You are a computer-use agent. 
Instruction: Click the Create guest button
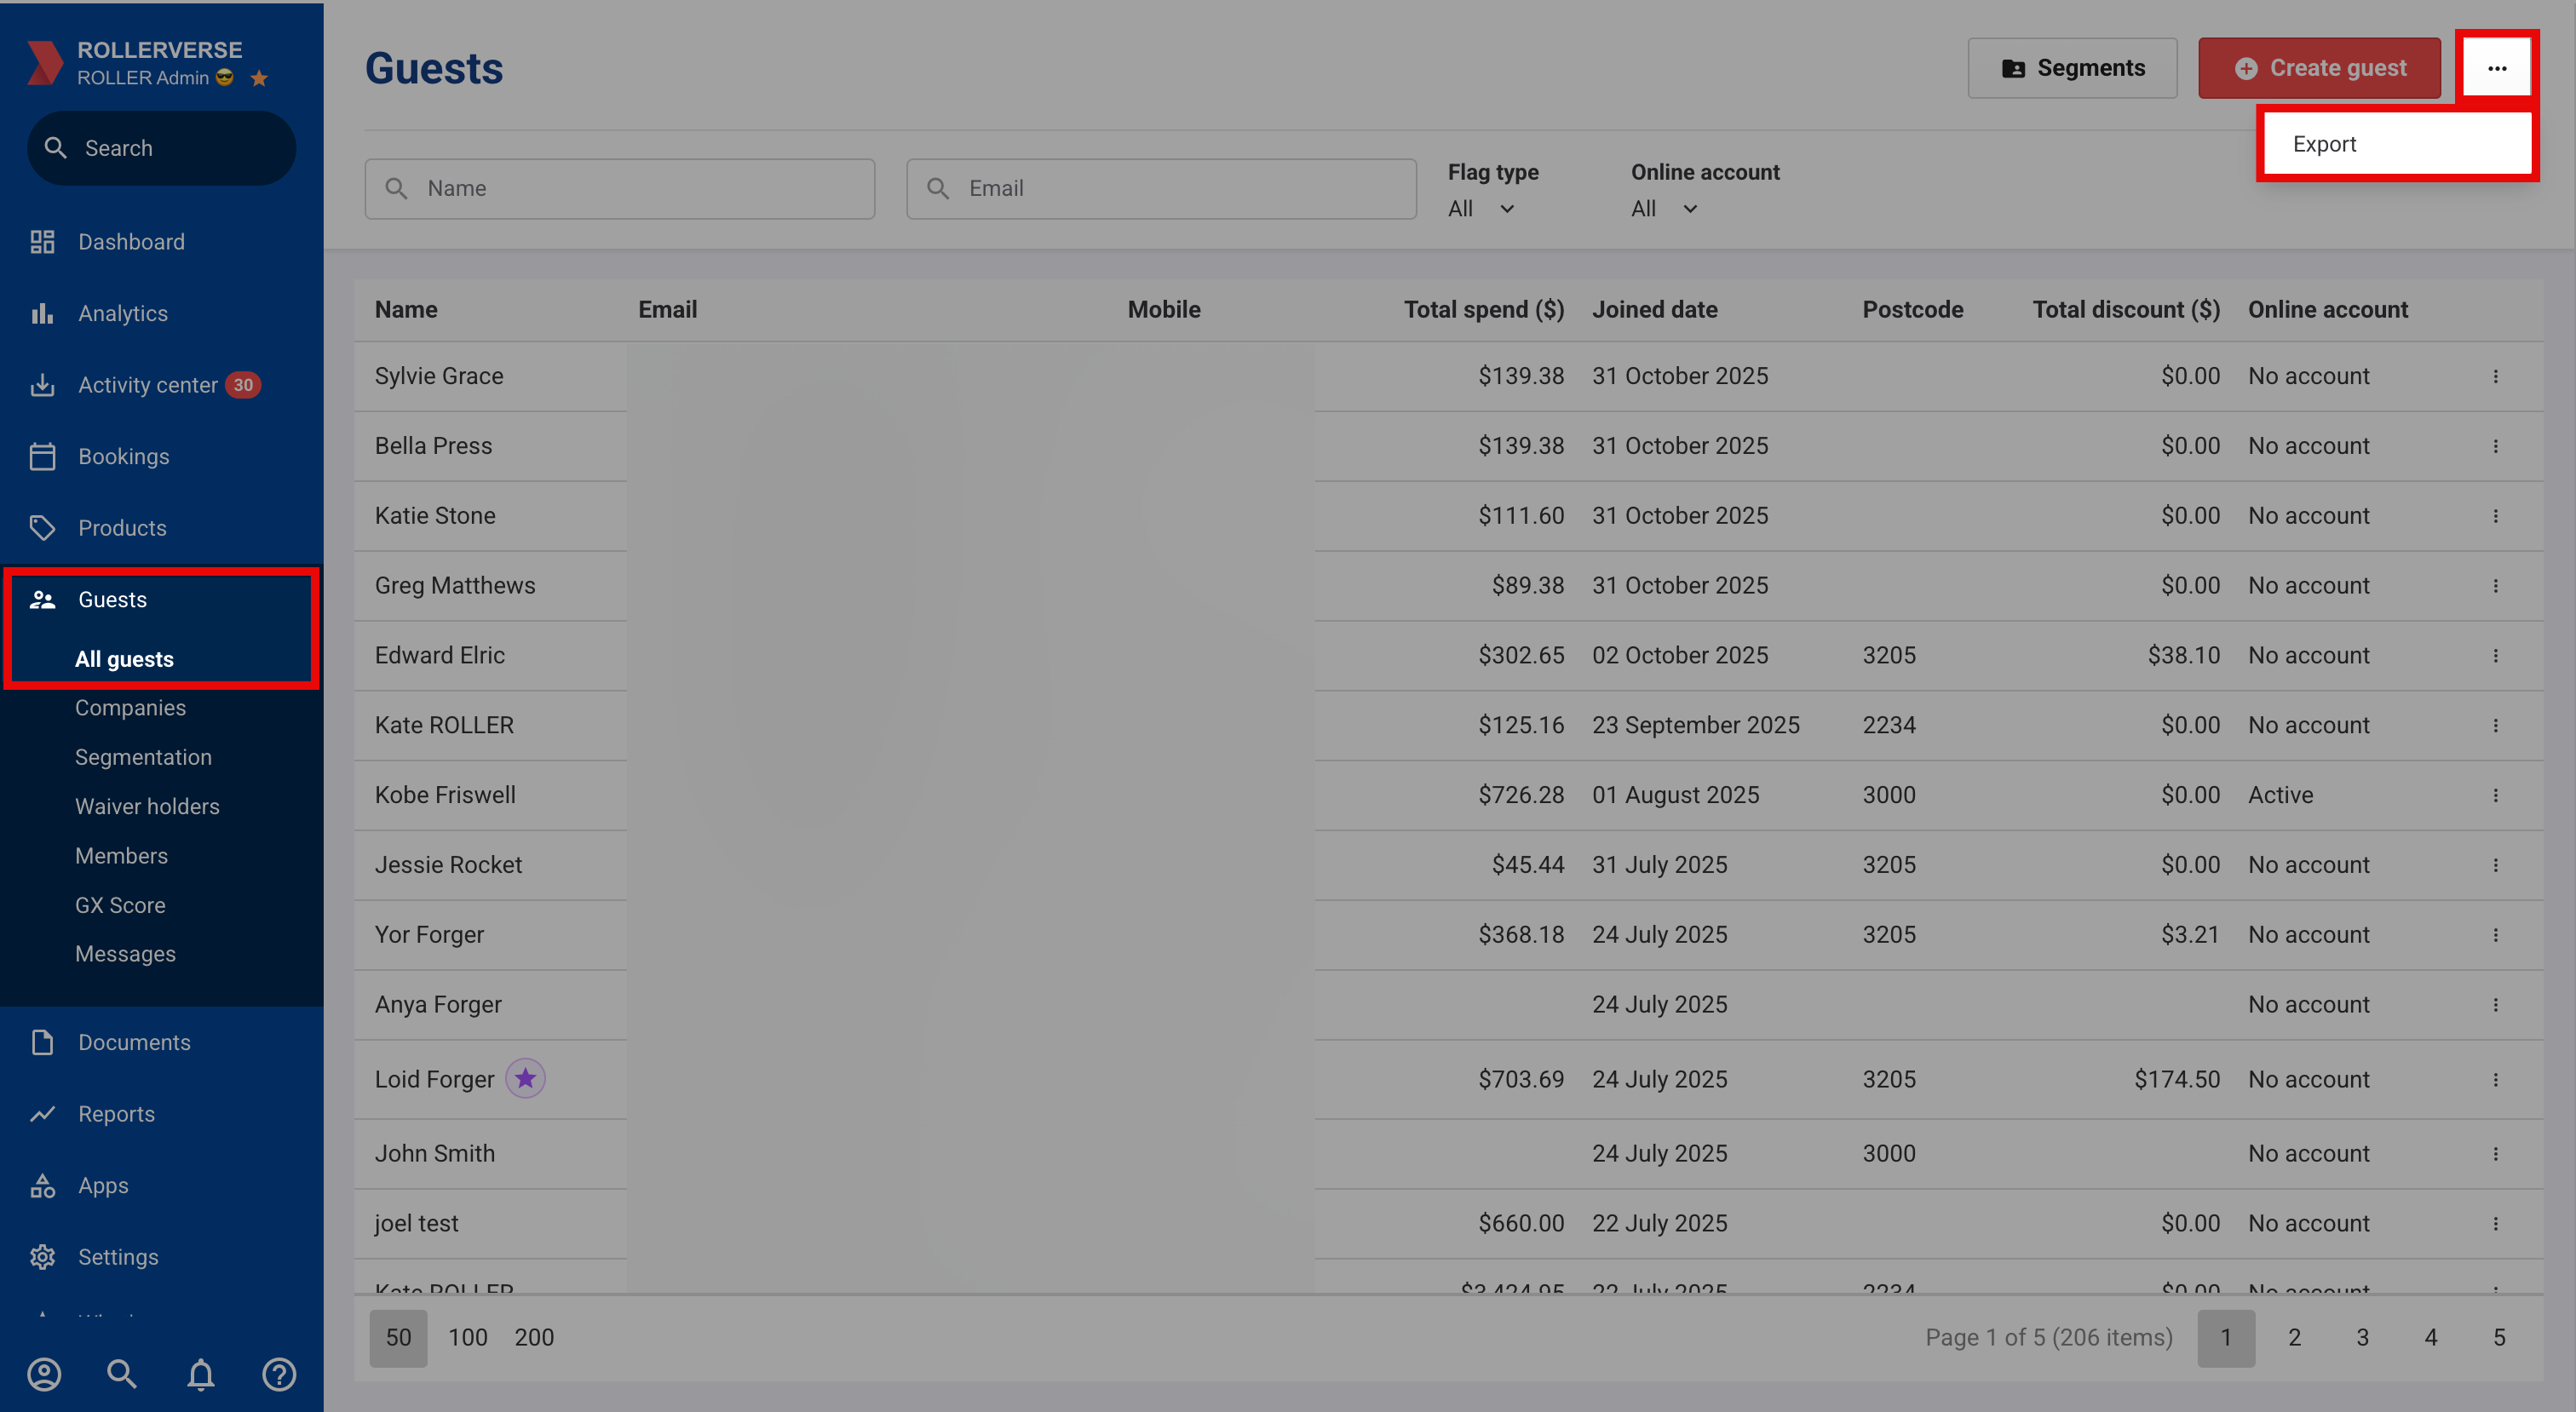point(2319,68)
